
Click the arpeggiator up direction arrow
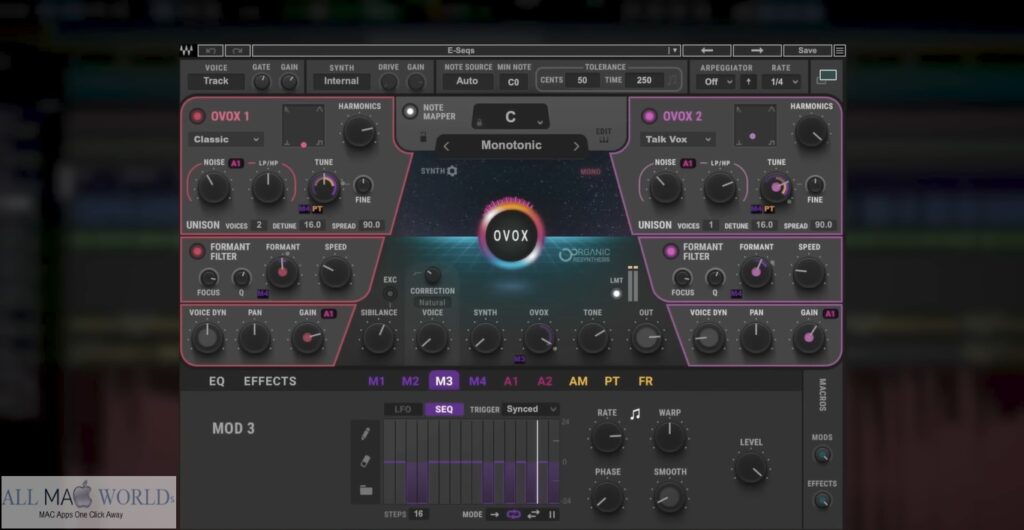[748, 82]
